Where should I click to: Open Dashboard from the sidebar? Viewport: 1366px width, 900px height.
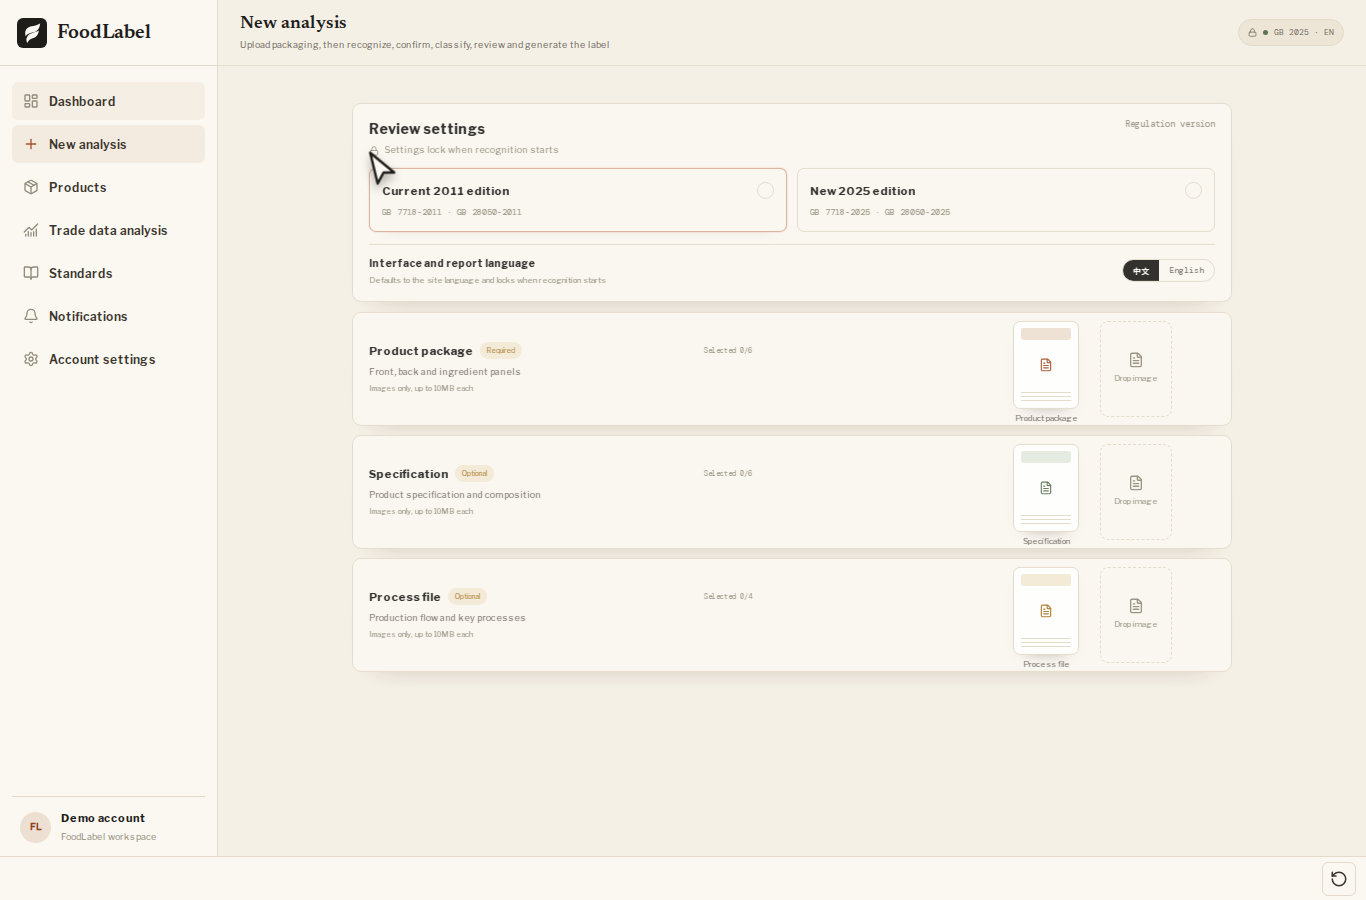(x=108, y=101)
